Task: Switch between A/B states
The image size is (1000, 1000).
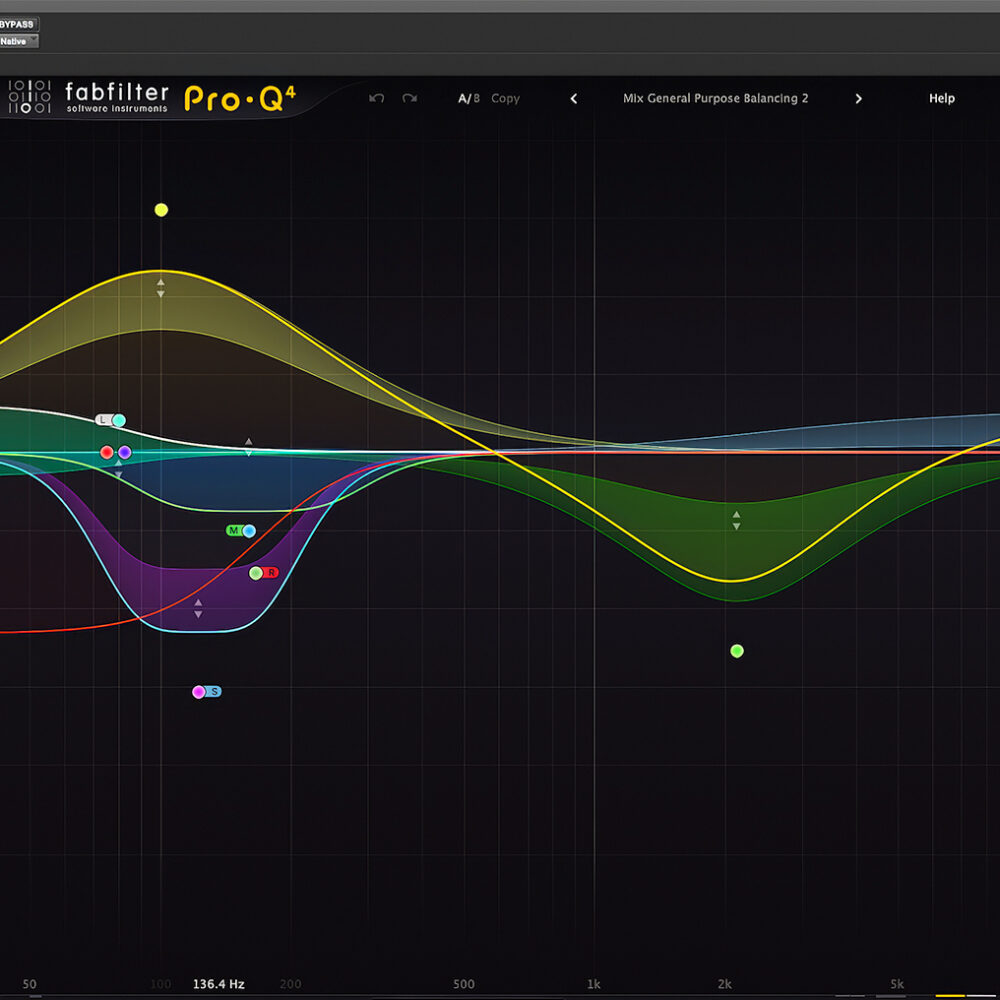Action: coord(469,98)
